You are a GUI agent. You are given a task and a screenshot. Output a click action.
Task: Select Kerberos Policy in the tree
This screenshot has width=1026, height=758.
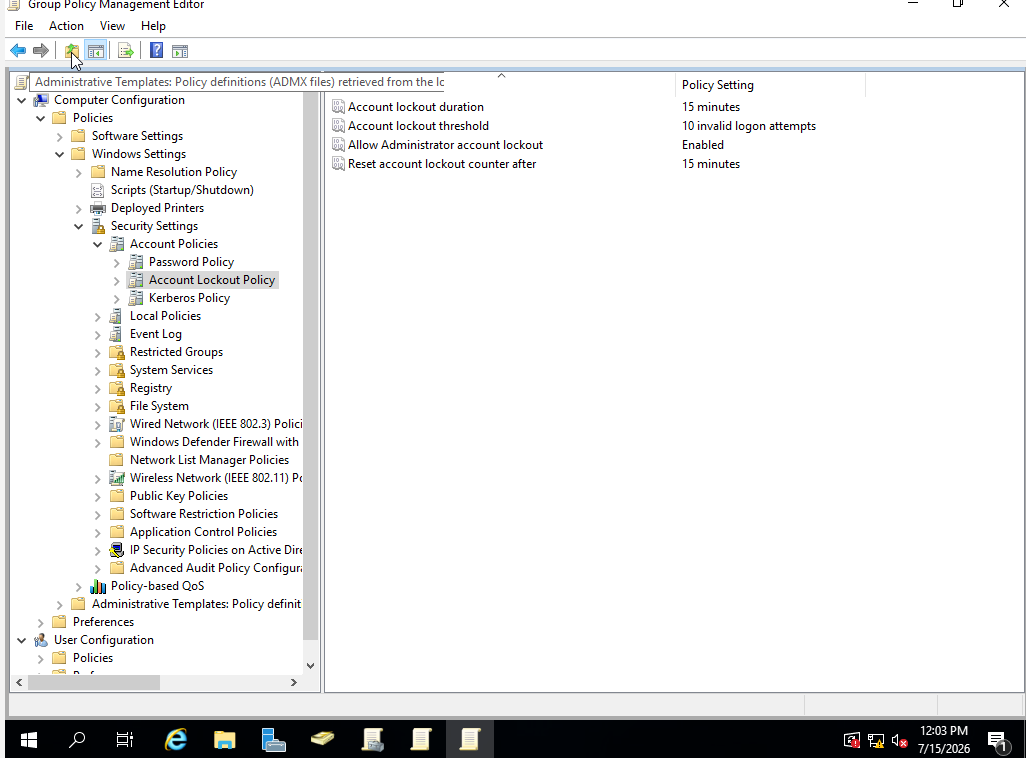click(189, 298)
